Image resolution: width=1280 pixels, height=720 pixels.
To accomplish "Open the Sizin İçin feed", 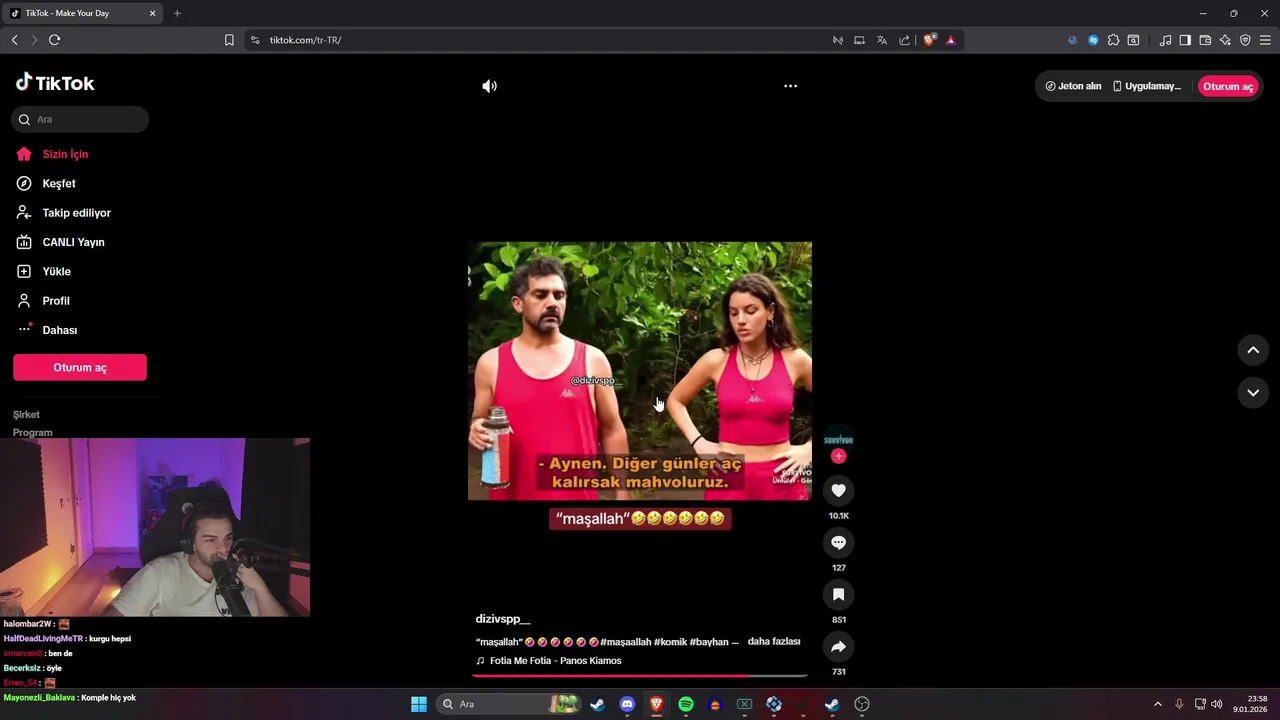I will coord(65,154).
